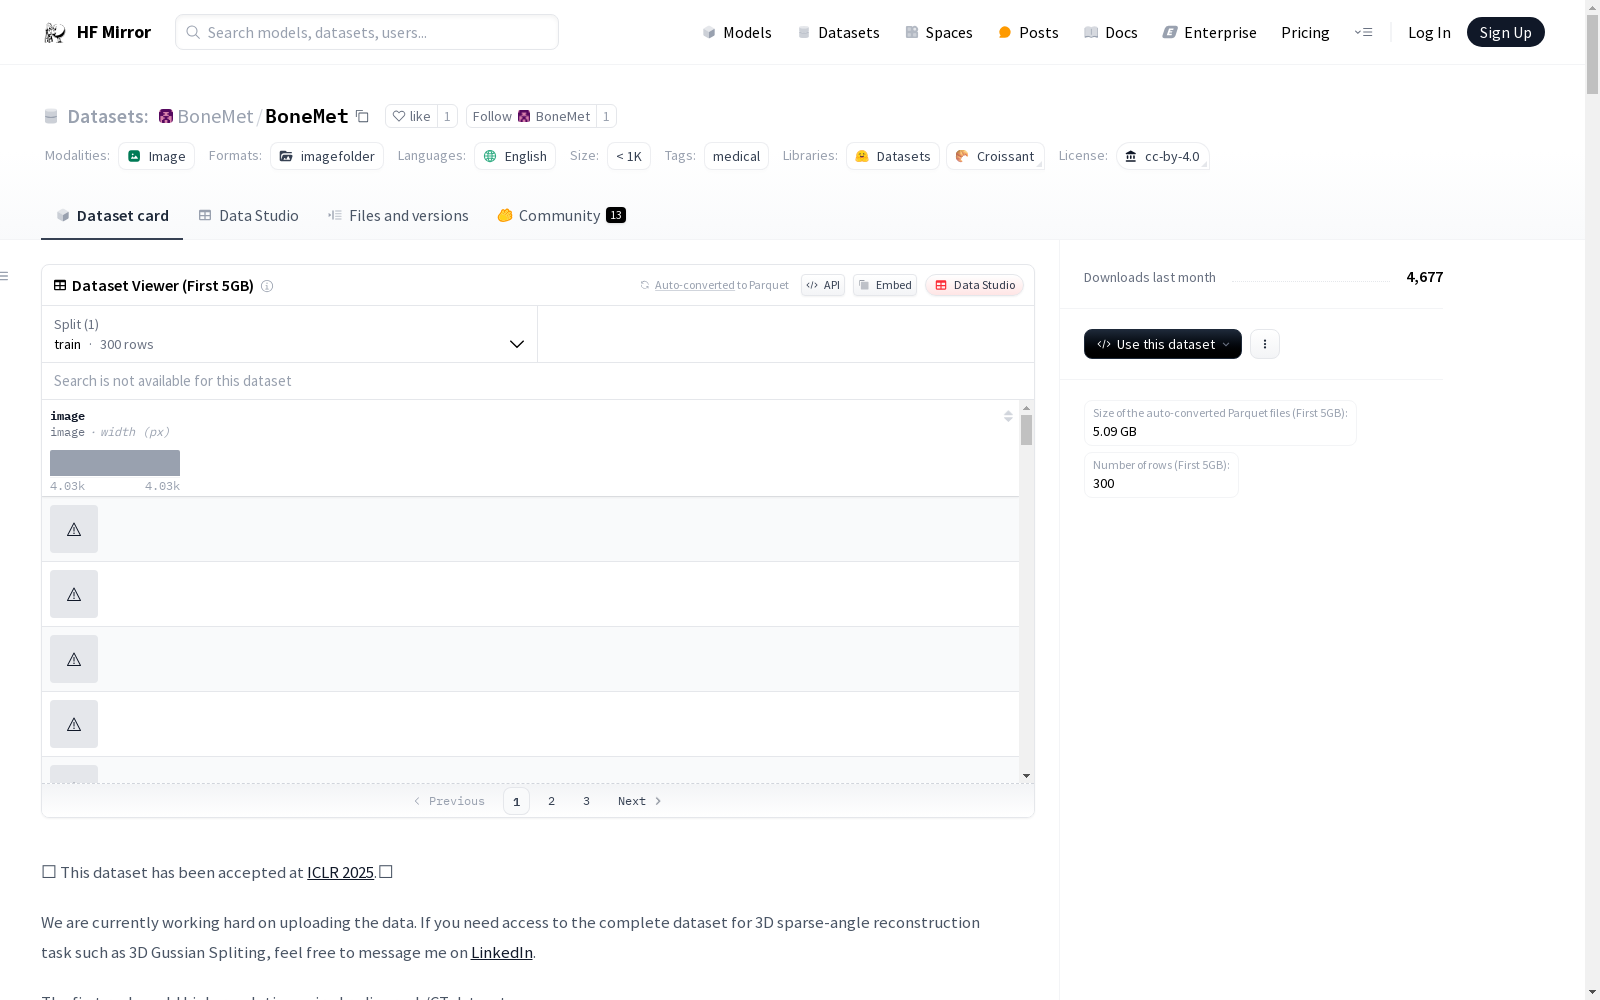Open the cc-by-4.0 license tag
Screen dimensions: 1600x1000
tap(1163, 157)
